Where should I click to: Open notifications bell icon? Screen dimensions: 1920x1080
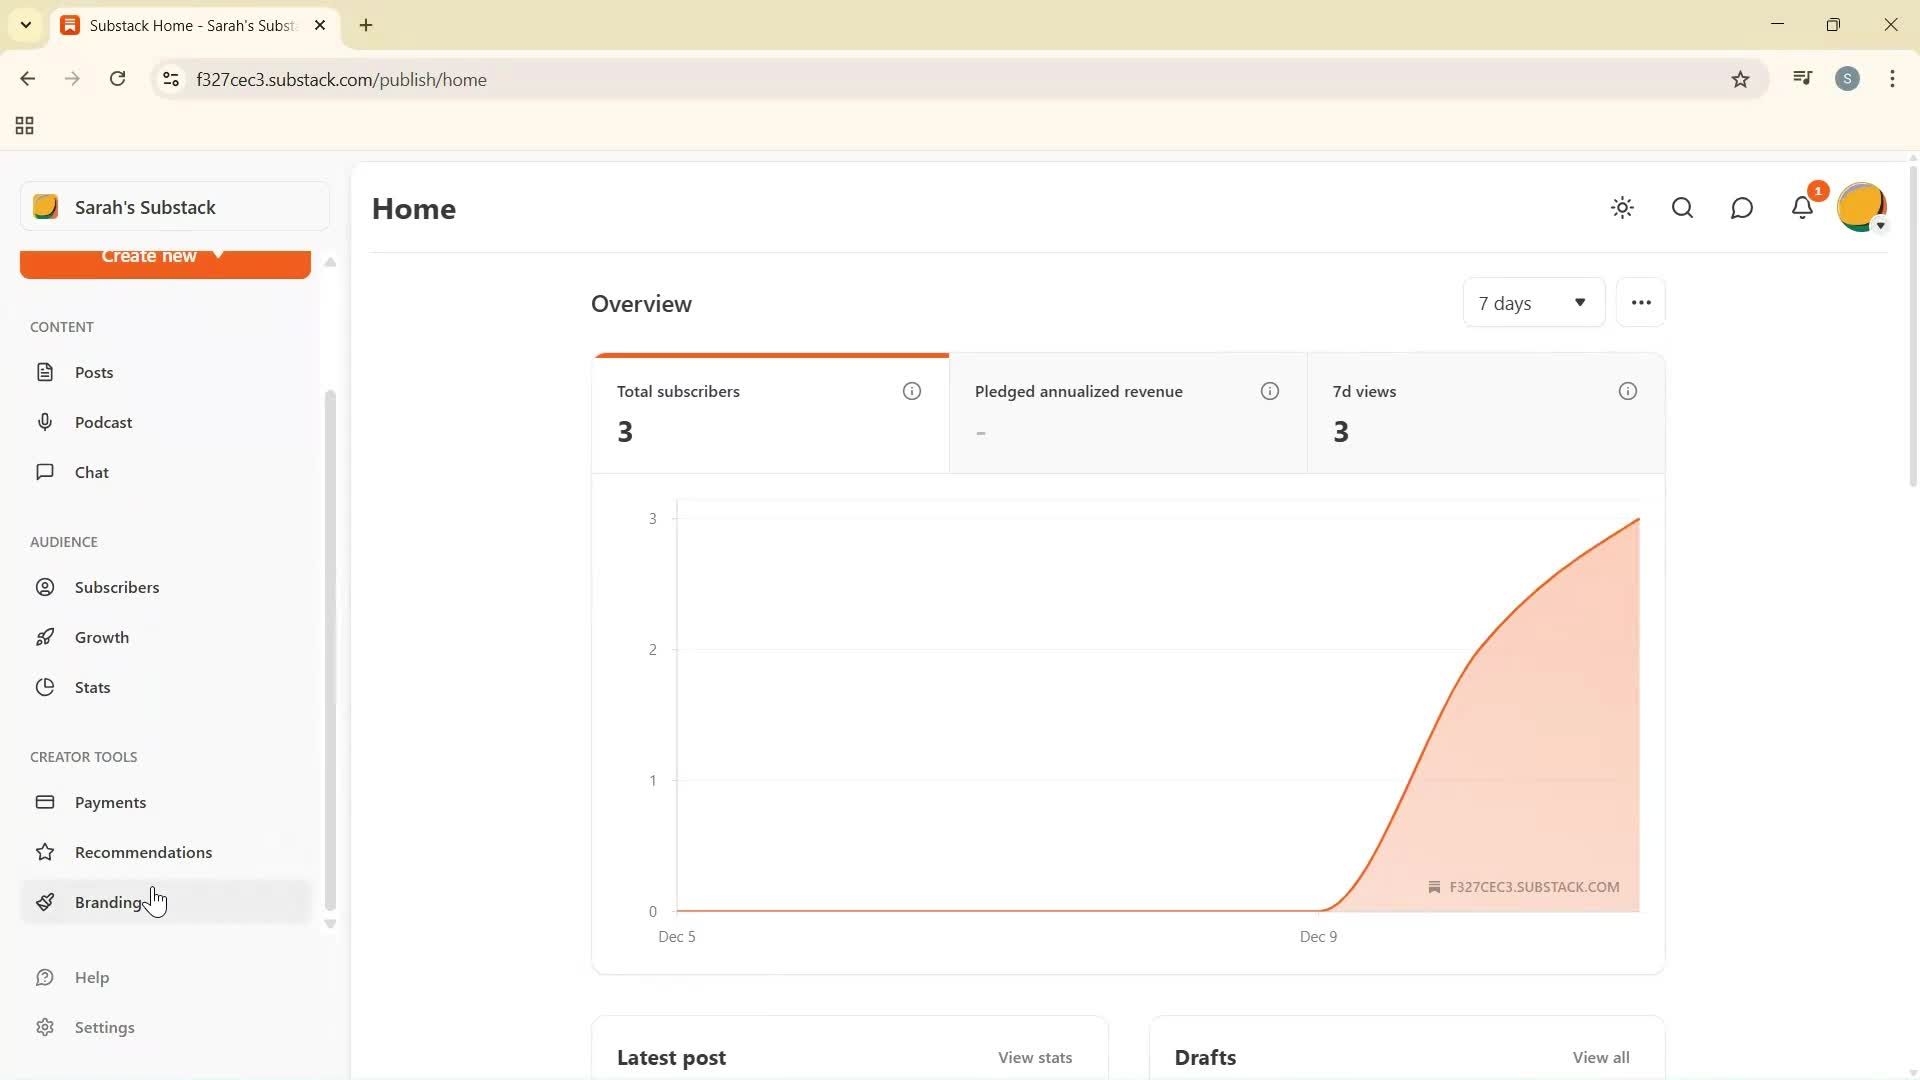1802,208
